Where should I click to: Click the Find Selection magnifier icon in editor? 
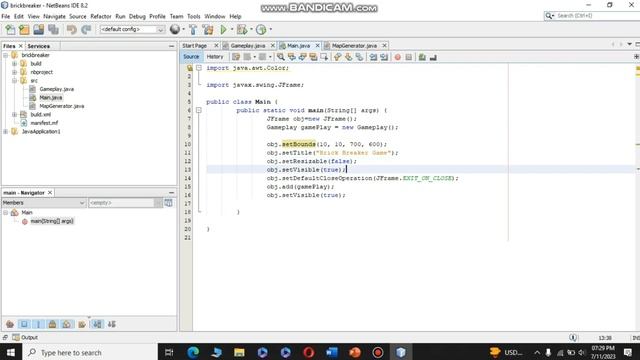(x=281, y=57)
